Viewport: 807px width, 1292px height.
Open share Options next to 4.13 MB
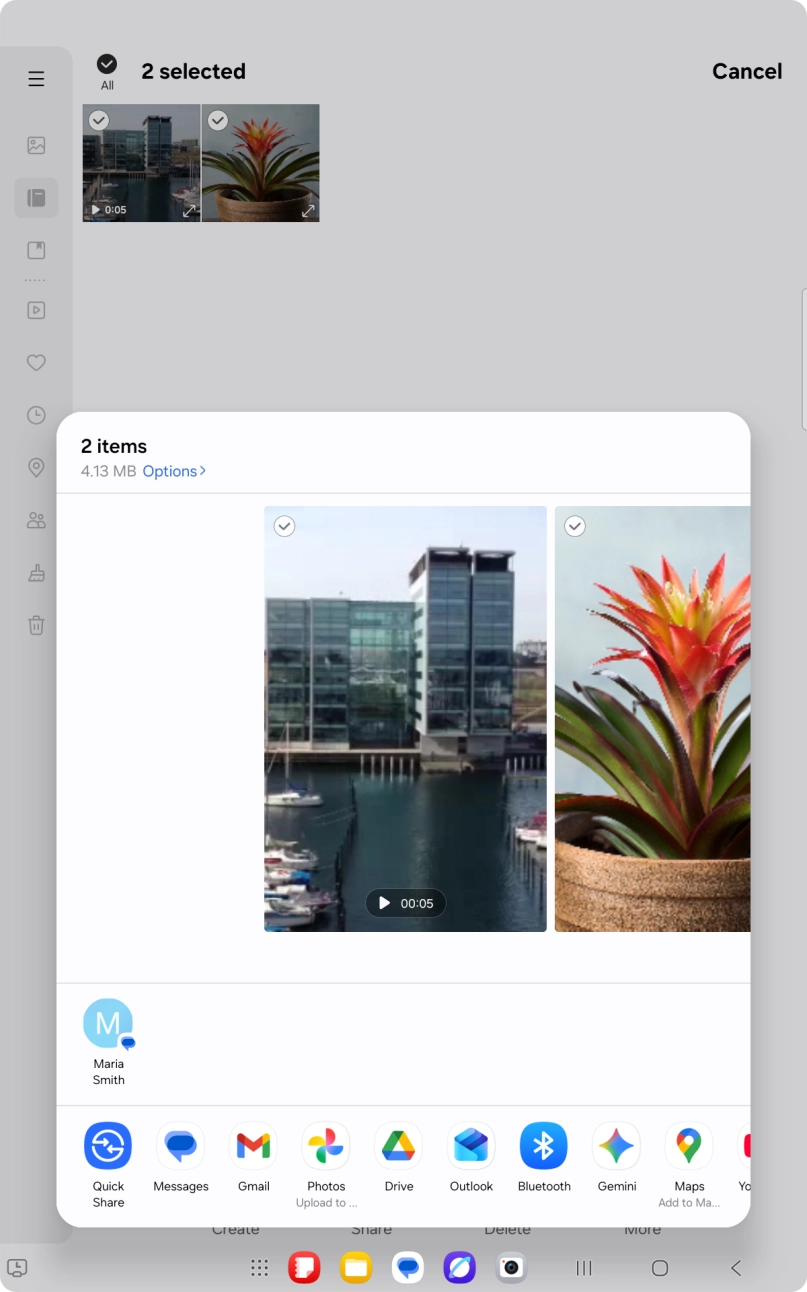(174, 471)
